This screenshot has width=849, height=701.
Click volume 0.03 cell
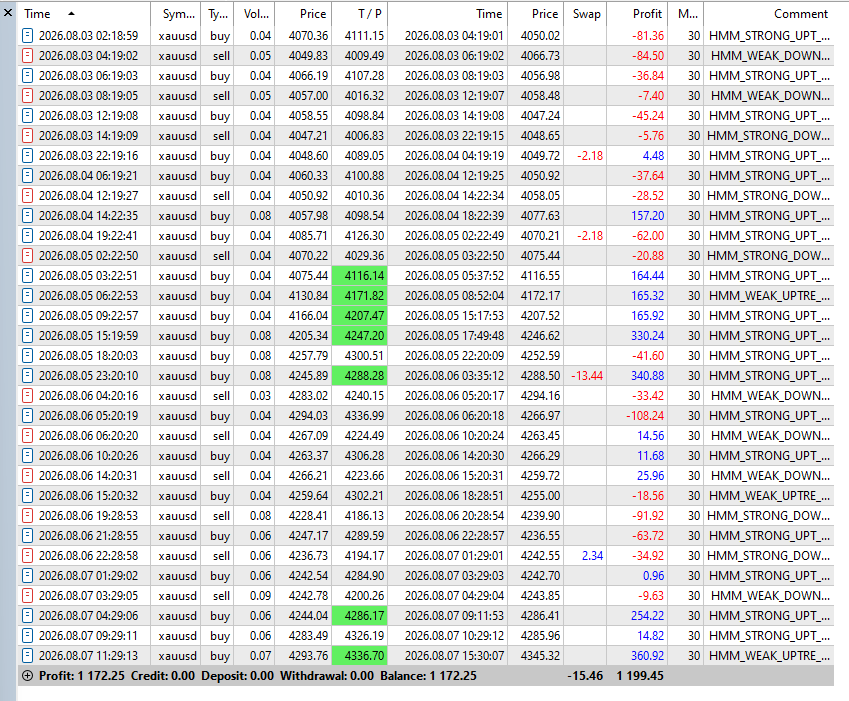click(260, 396)
